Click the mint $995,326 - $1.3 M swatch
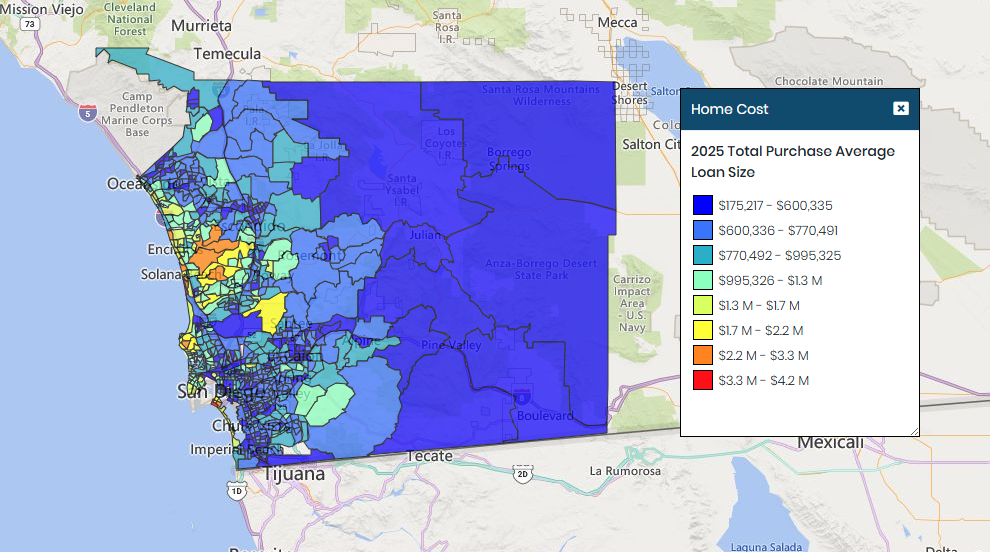Screen dimensions: 990x552 (x=703, y=280)
